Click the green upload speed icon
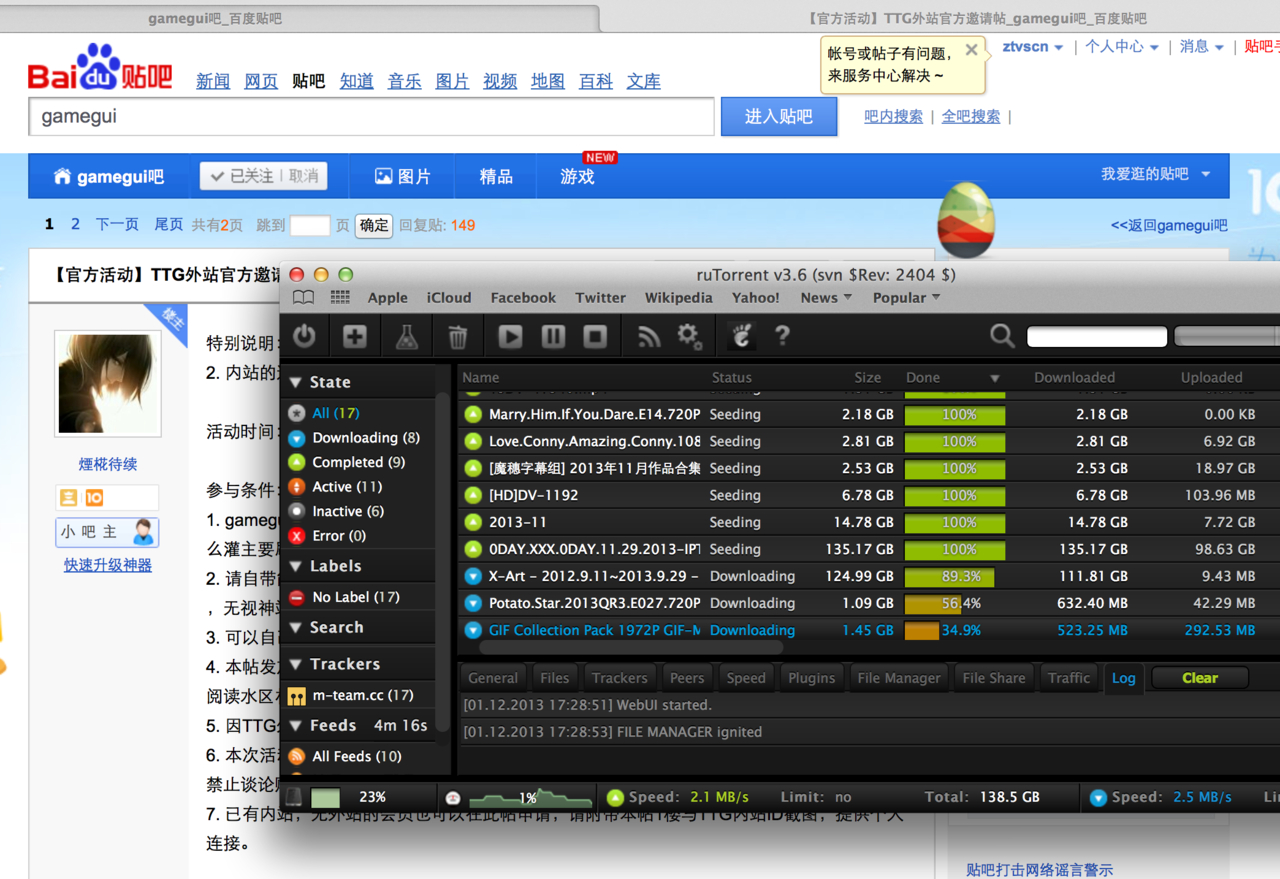Viewport: 1280px width, 879px height. coord(615,797)
